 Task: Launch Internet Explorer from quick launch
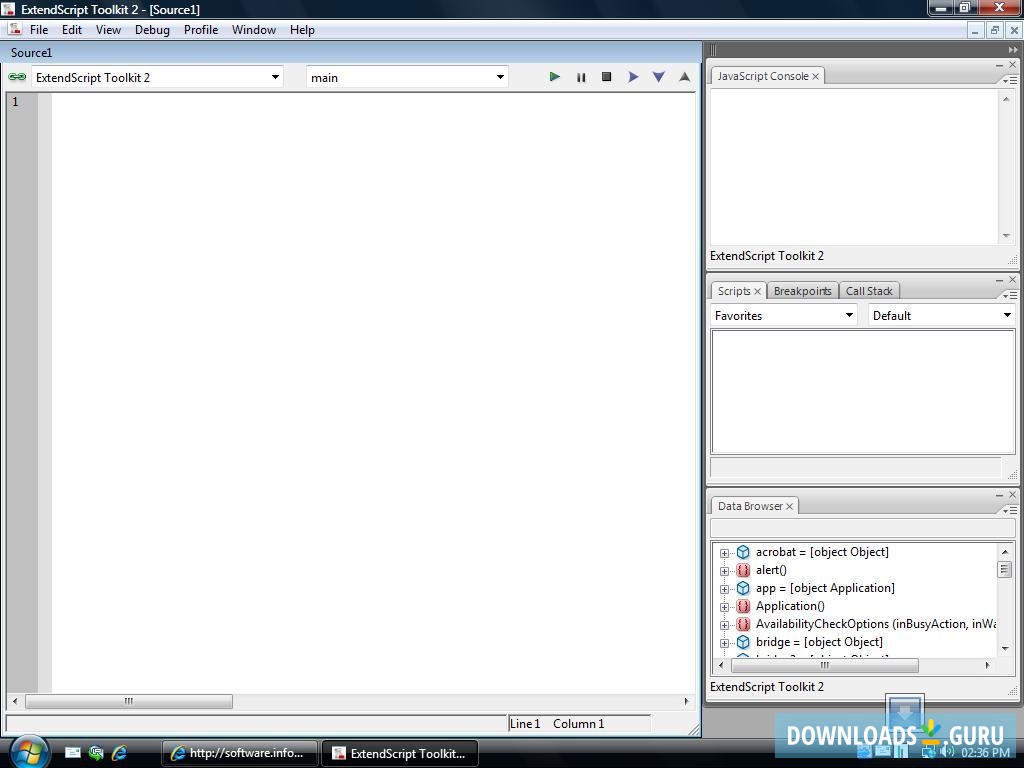pyautogui.click(x=119, y=753)
